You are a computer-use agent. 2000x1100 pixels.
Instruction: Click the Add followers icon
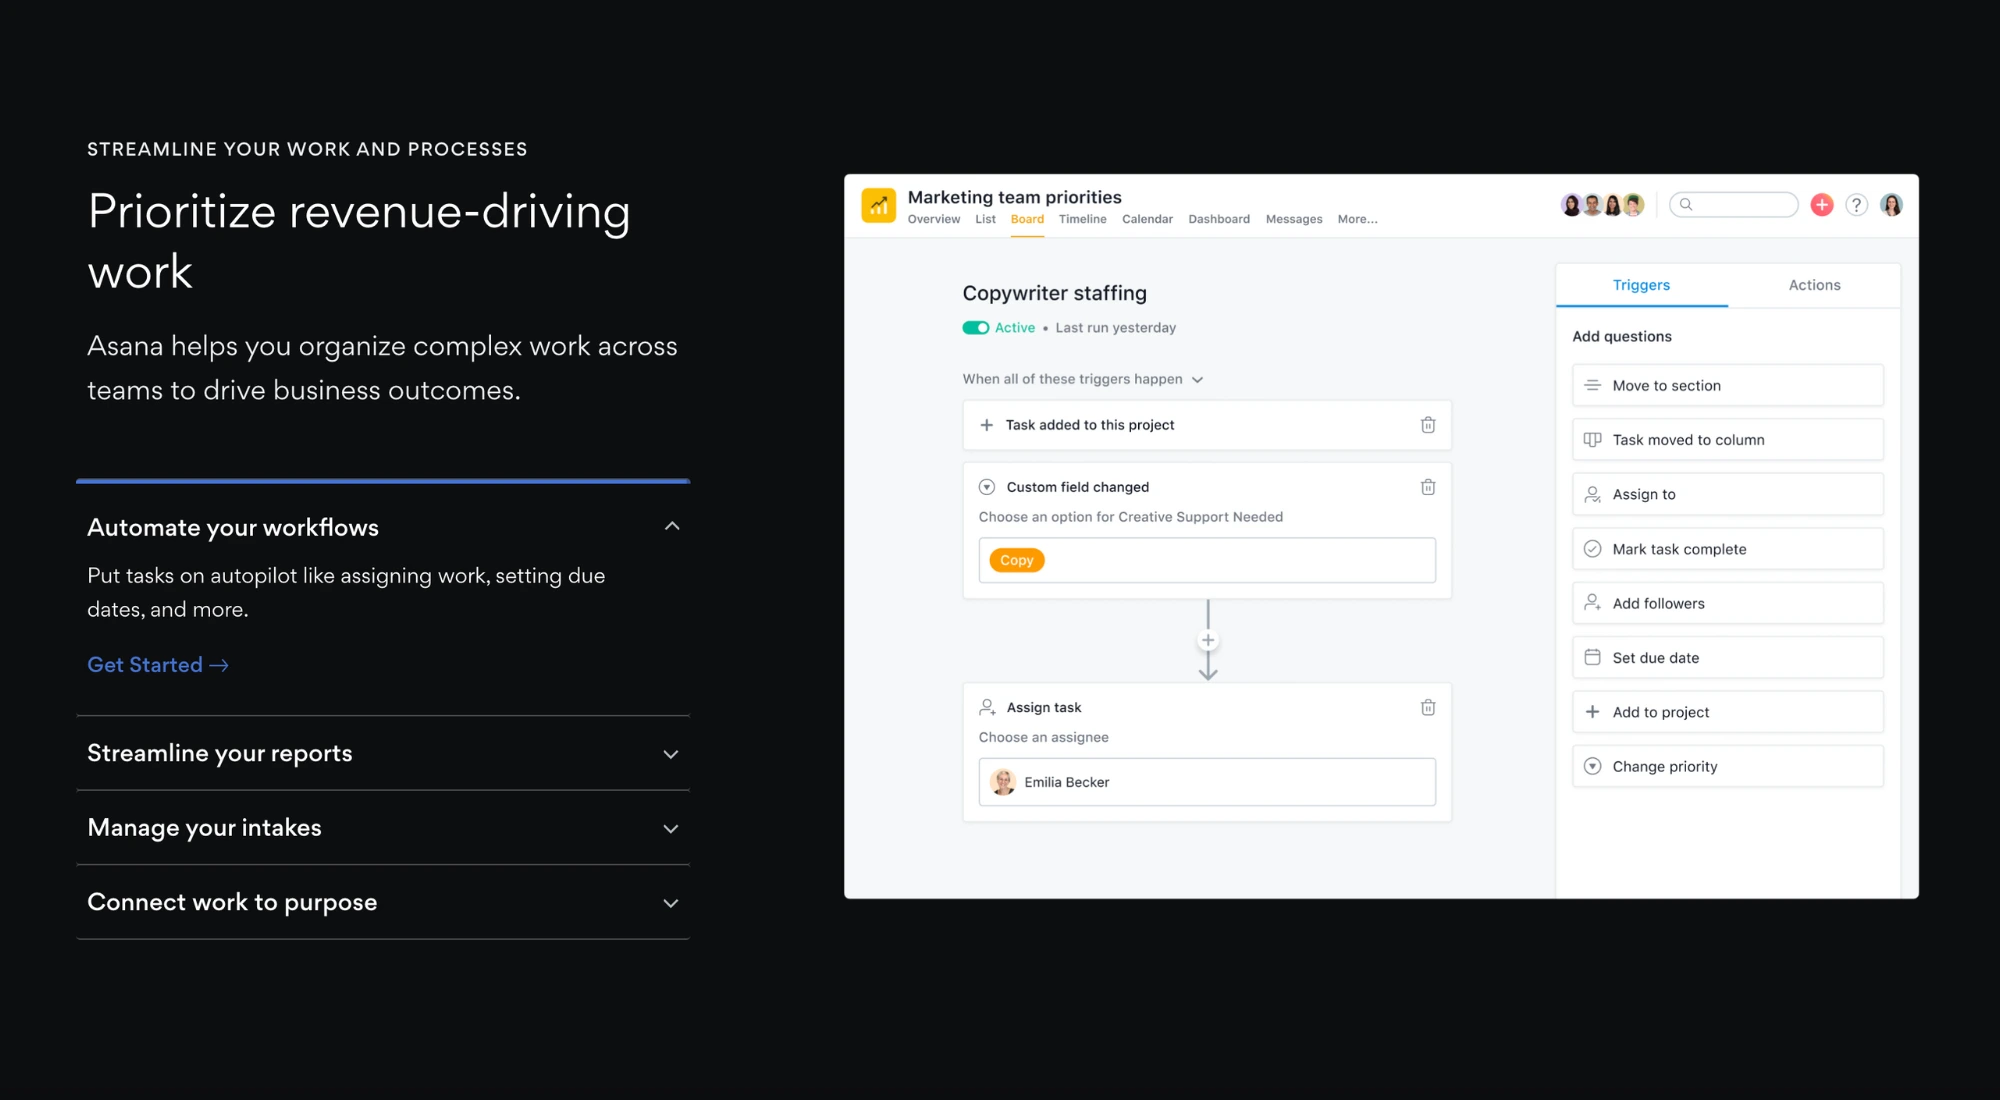[1592, 603]
